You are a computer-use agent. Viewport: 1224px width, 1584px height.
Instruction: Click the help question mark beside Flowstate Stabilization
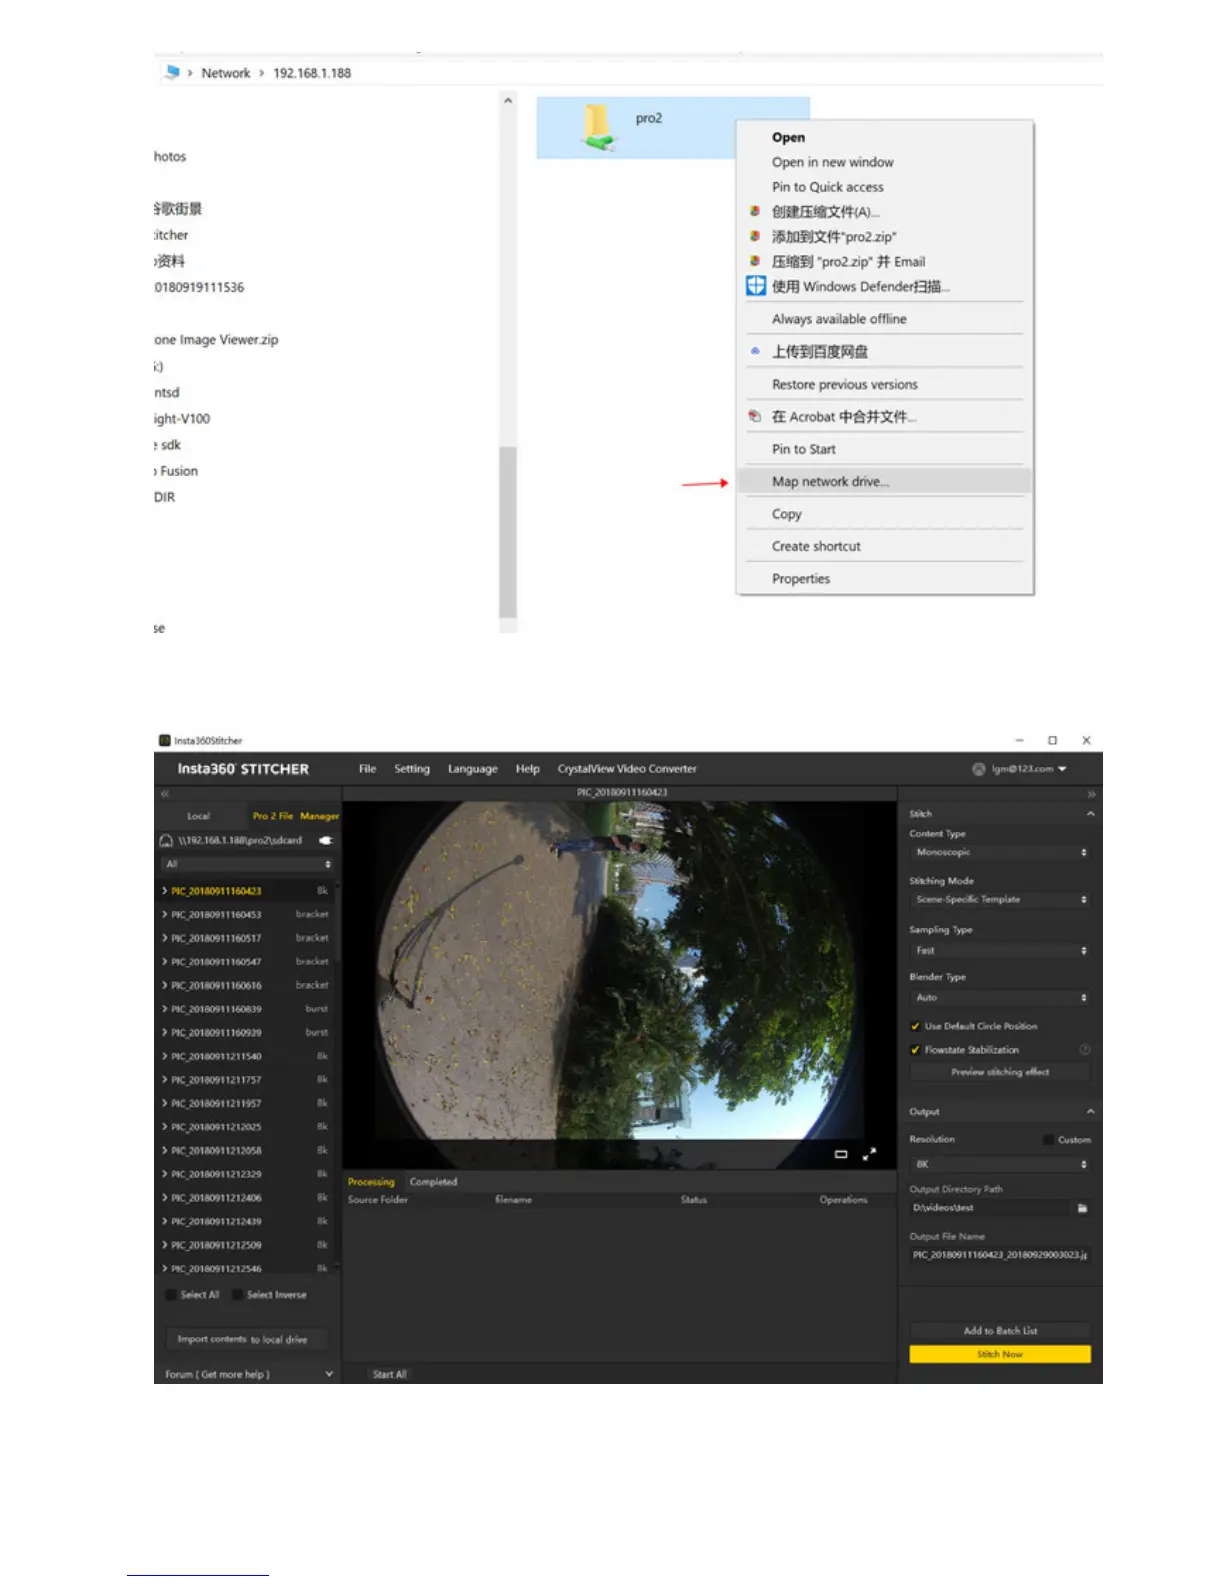click(x=1084, y=1050)
